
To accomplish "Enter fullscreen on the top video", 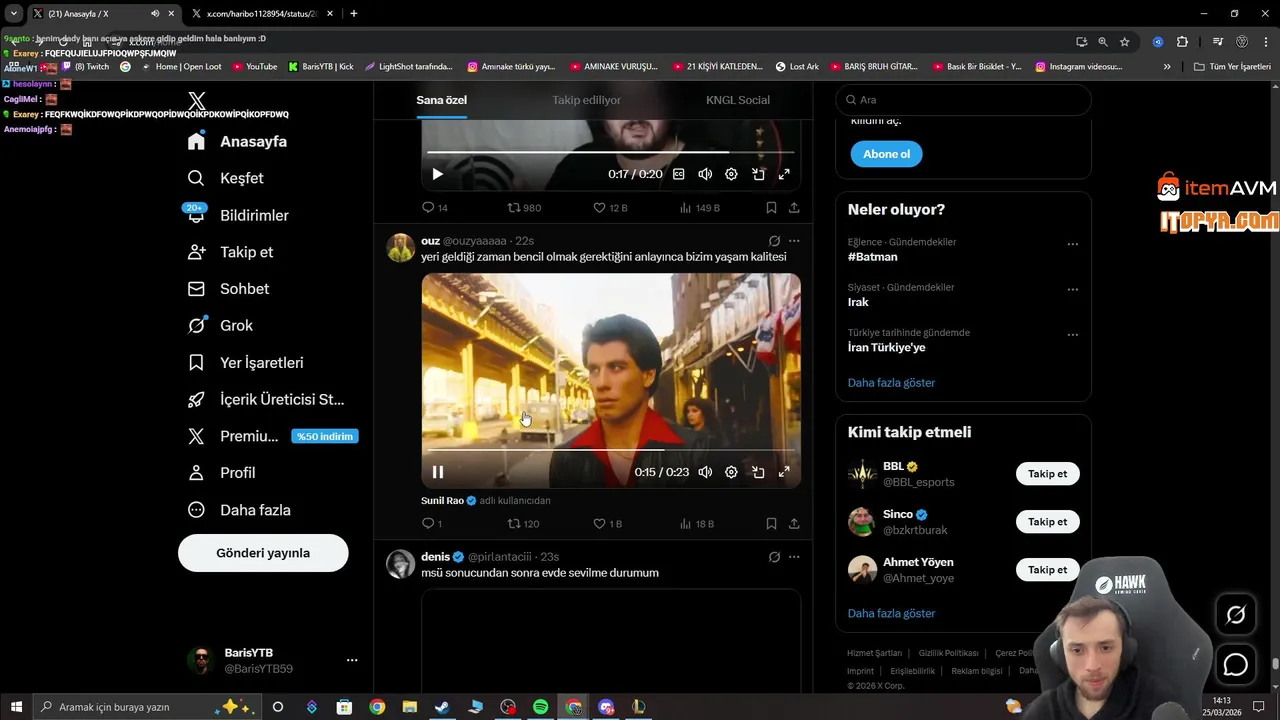I will point(784,174).
